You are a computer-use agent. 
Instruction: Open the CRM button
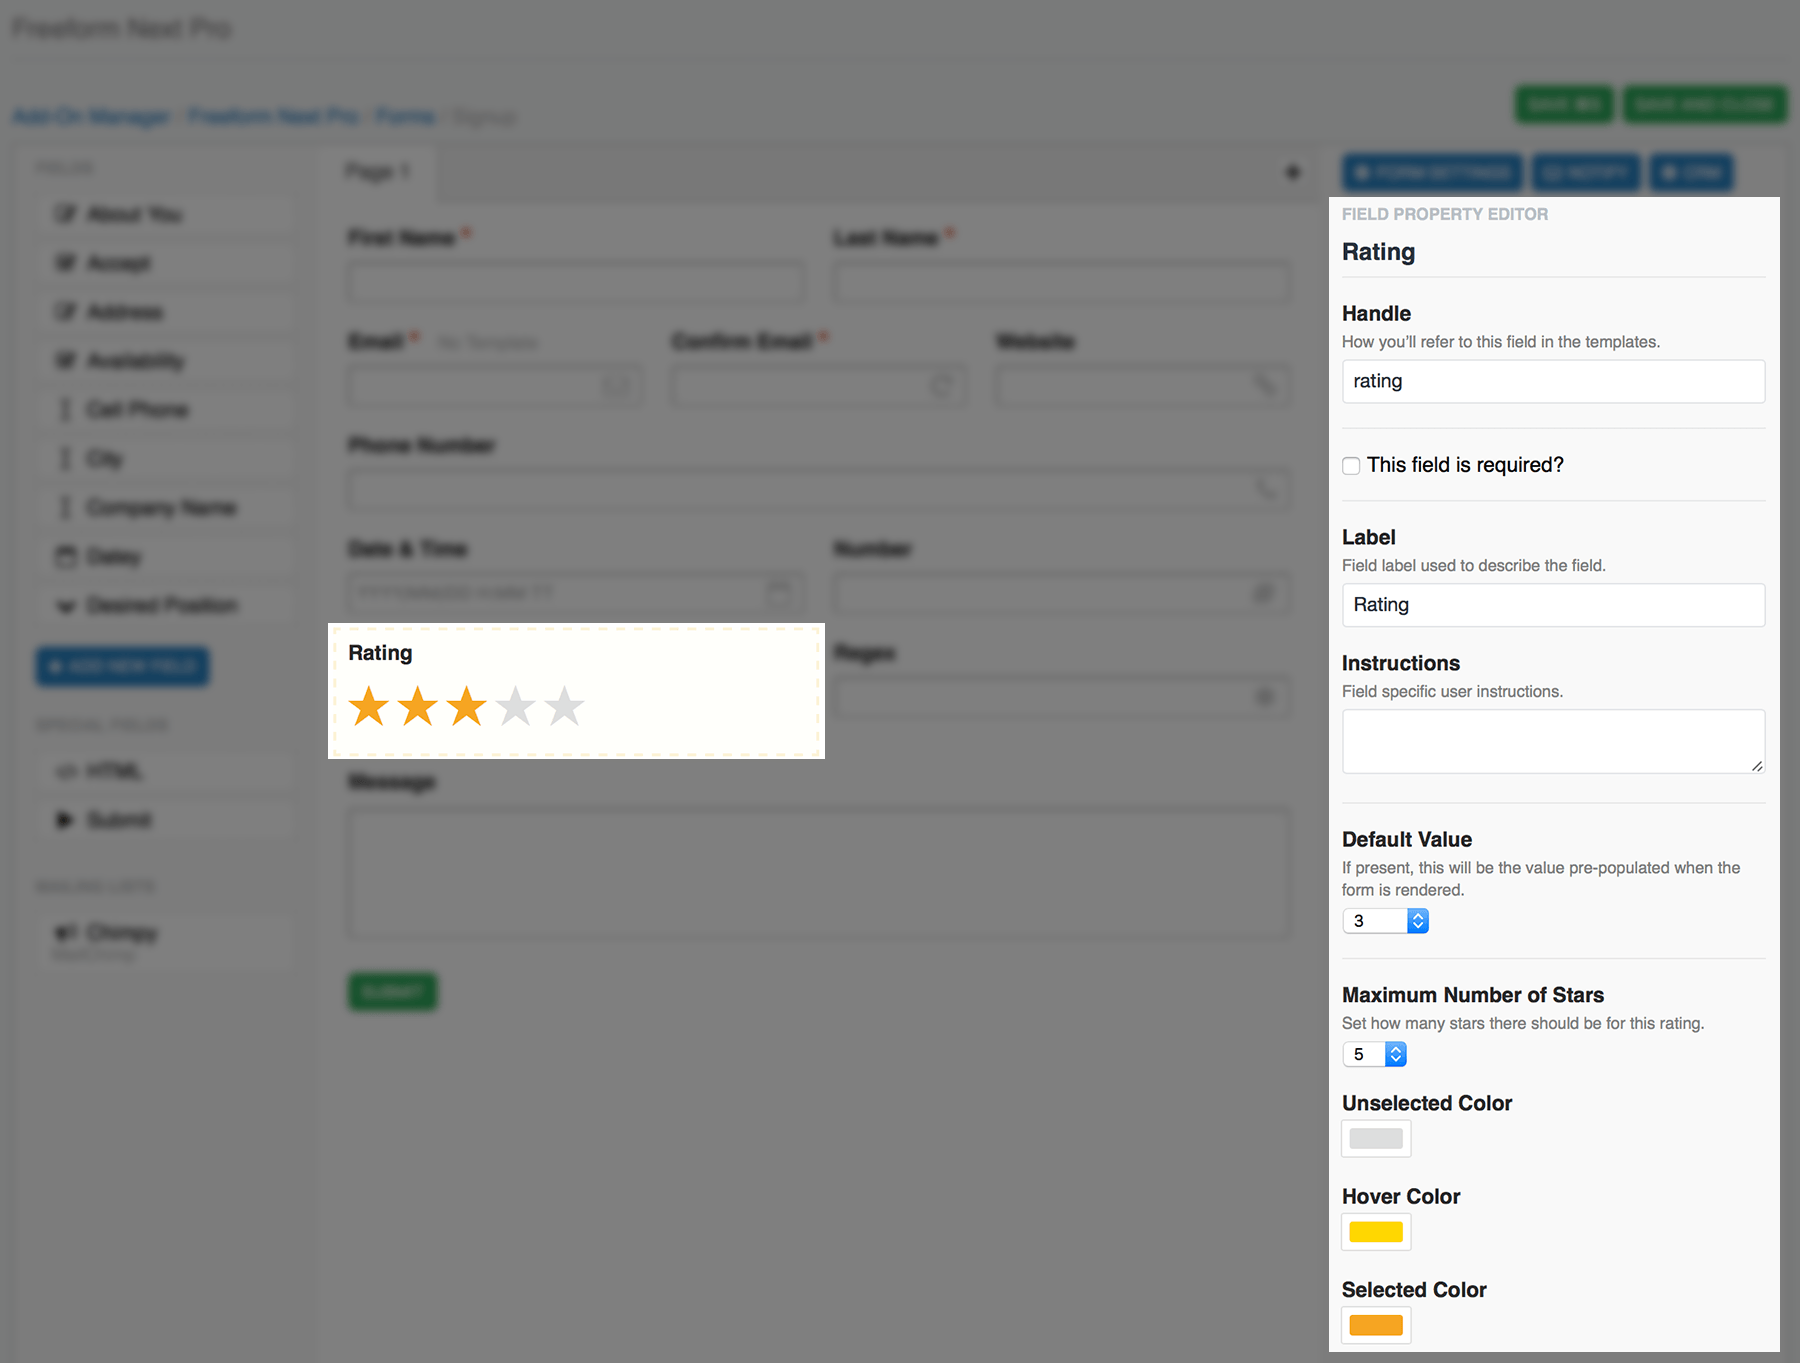pos(1692,173)
